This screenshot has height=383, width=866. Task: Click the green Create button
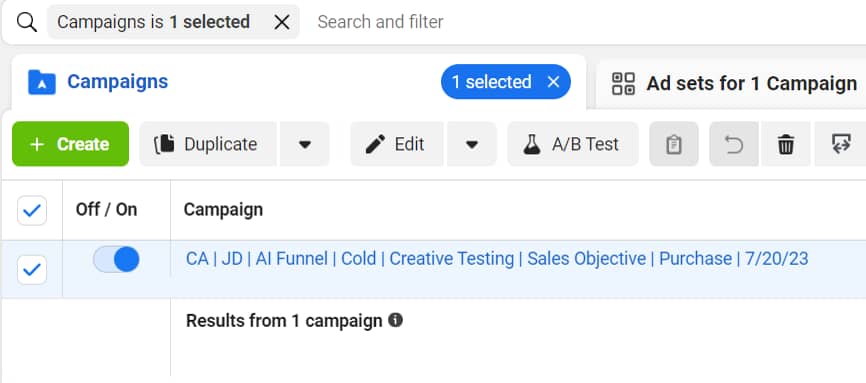(x=70, y=144)
